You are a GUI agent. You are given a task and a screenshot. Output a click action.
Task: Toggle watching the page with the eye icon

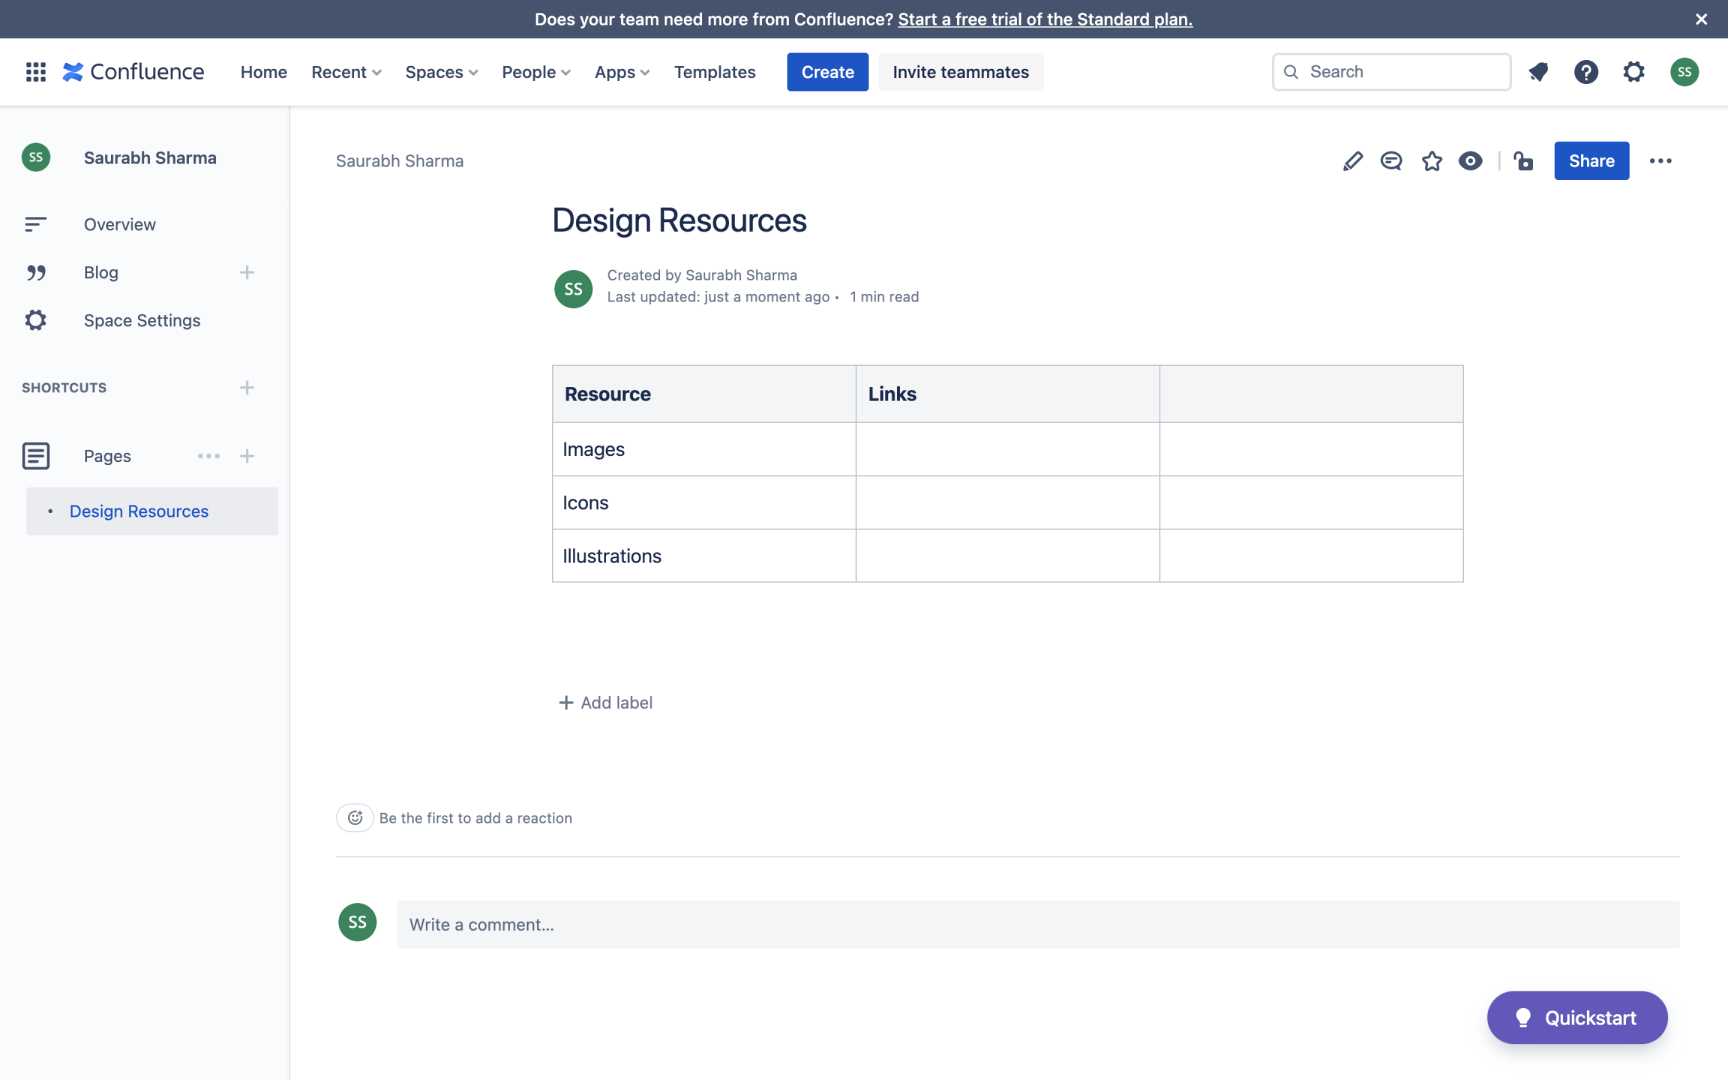(1470, 160)
